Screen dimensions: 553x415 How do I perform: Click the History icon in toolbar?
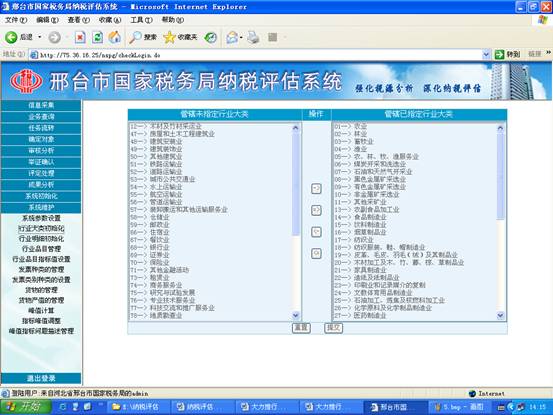click(x=211, y=37)
